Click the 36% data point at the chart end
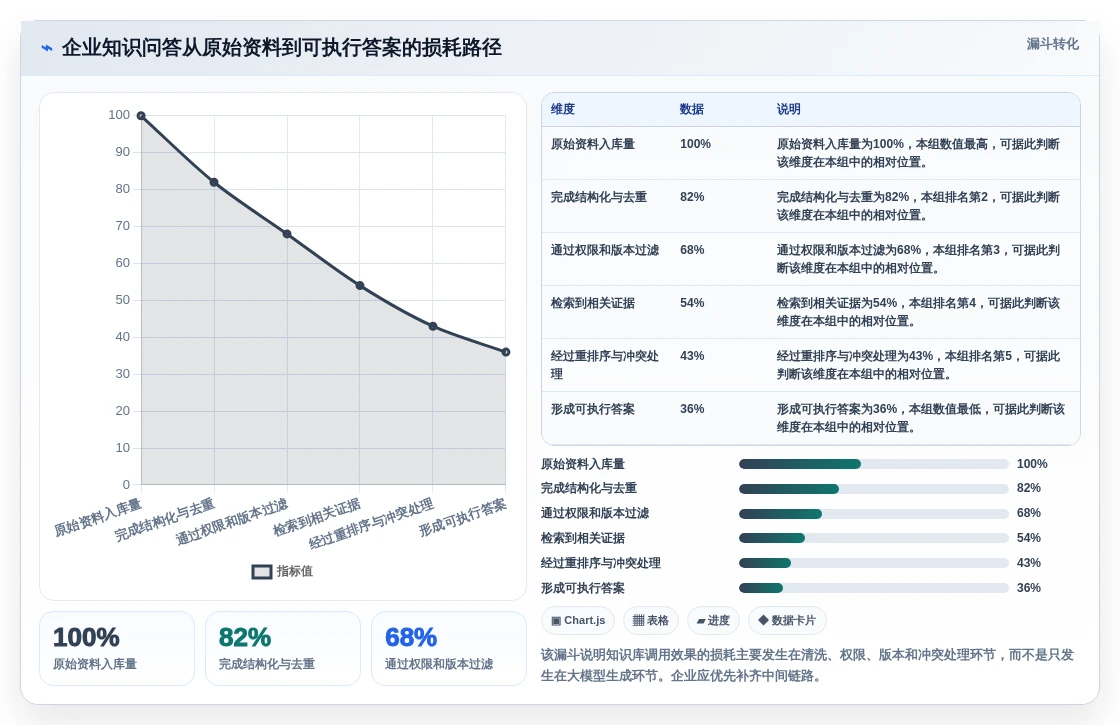This screenshot has width=1120, height=725. point(506,352)
